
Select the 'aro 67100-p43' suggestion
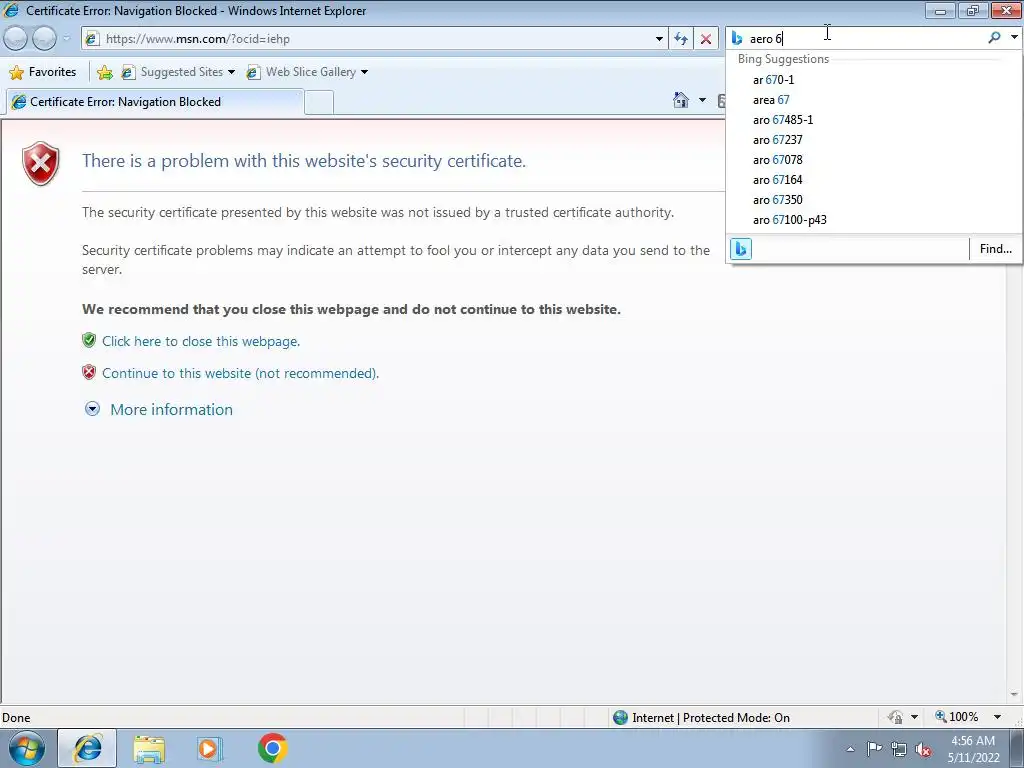(874, 220)
